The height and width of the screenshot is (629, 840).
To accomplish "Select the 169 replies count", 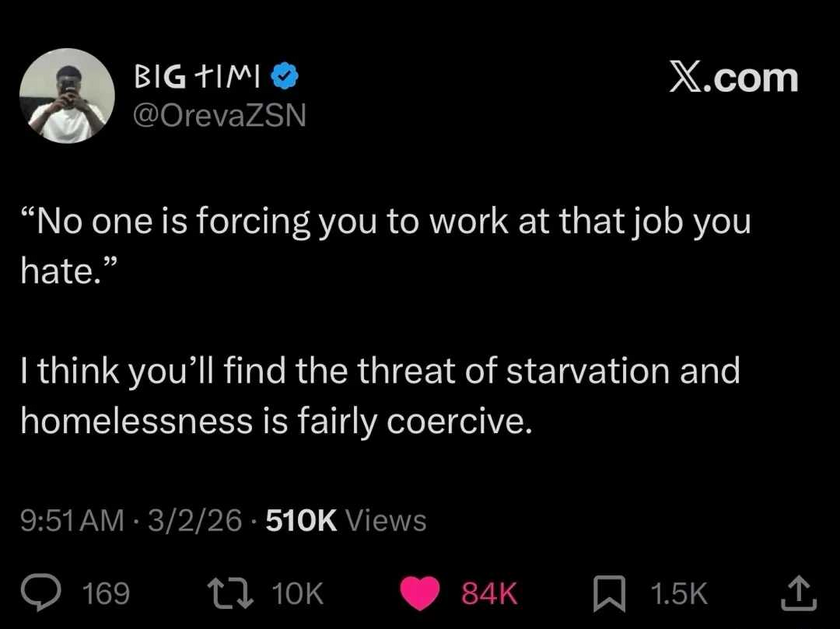I will [x=106, y=594].
